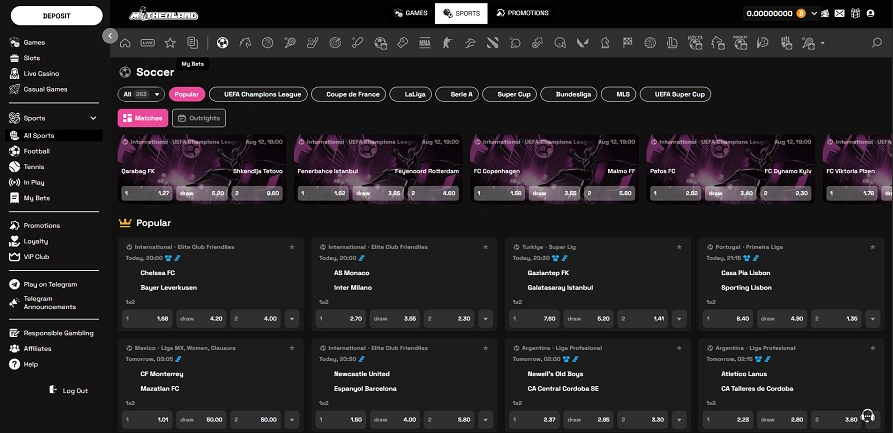The width and height of the screenshot is (893, 433).
Task: Open the gift box rewards icon
Action: pos(855,14)
